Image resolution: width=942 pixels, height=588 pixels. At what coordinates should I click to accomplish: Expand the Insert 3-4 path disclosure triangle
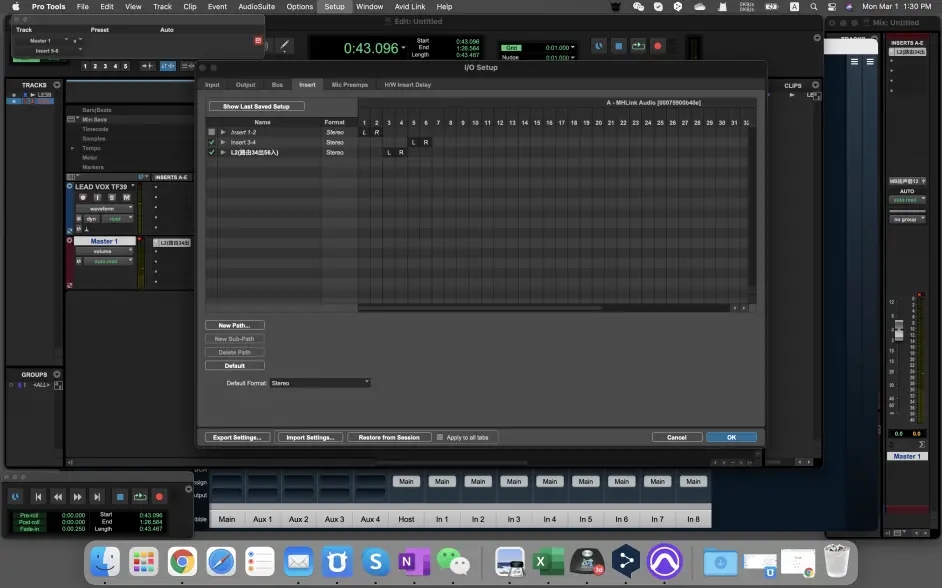(x=223, y=142)
